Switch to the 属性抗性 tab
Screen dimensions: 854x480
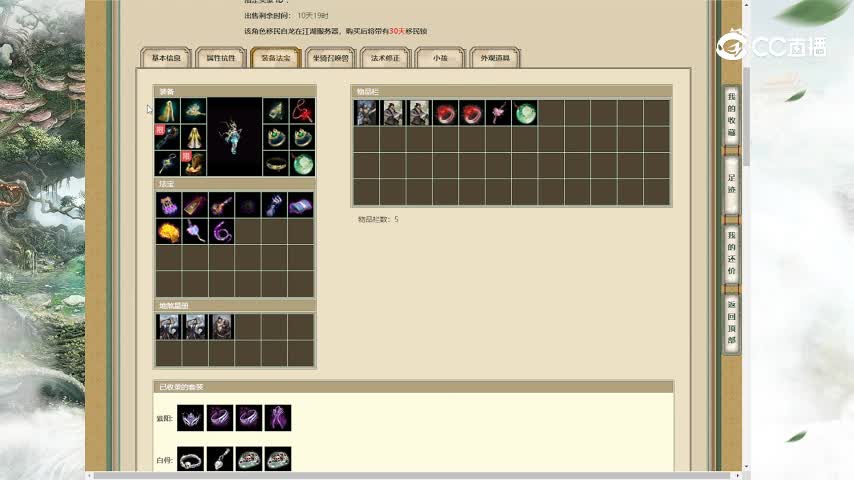coord(221,58)
